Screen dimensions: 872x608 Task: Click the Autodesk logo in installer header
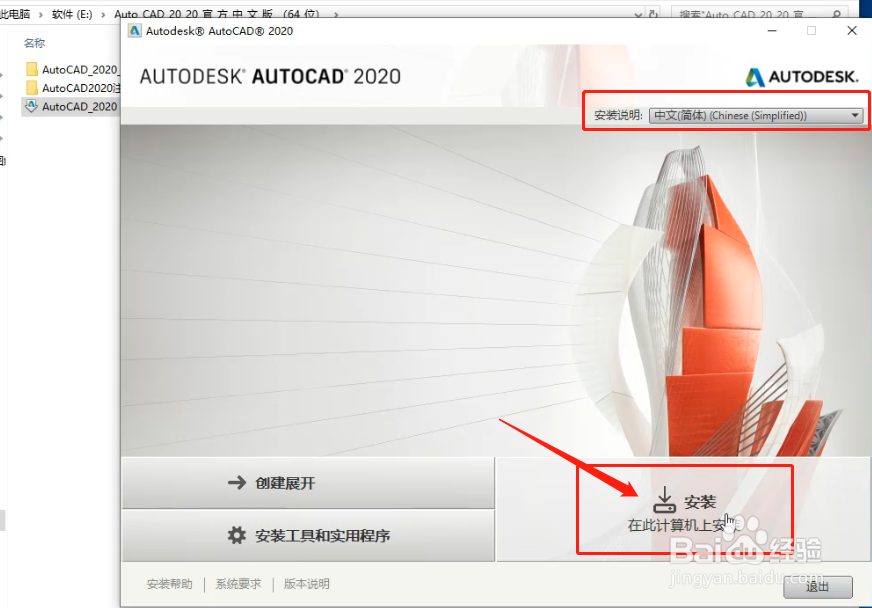click(x=802, y=77)
